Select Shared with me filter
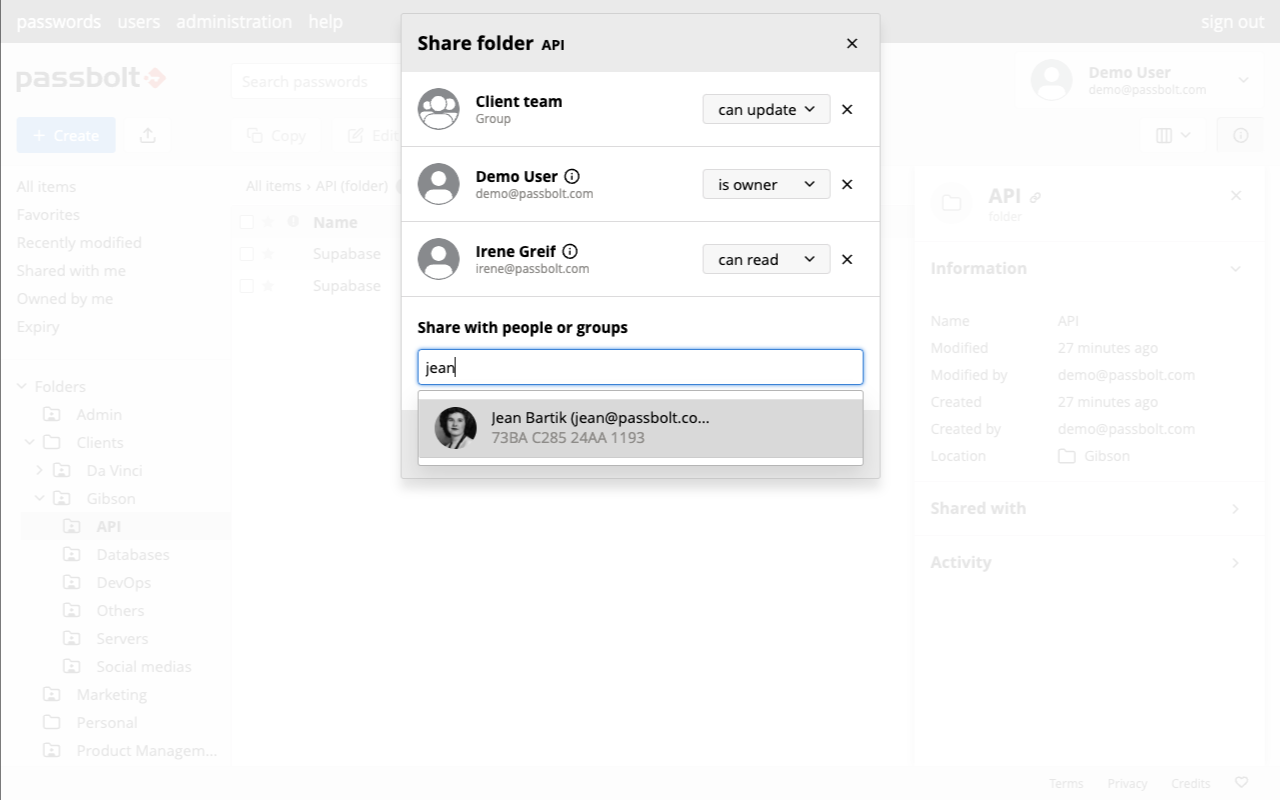 point(71,271)
